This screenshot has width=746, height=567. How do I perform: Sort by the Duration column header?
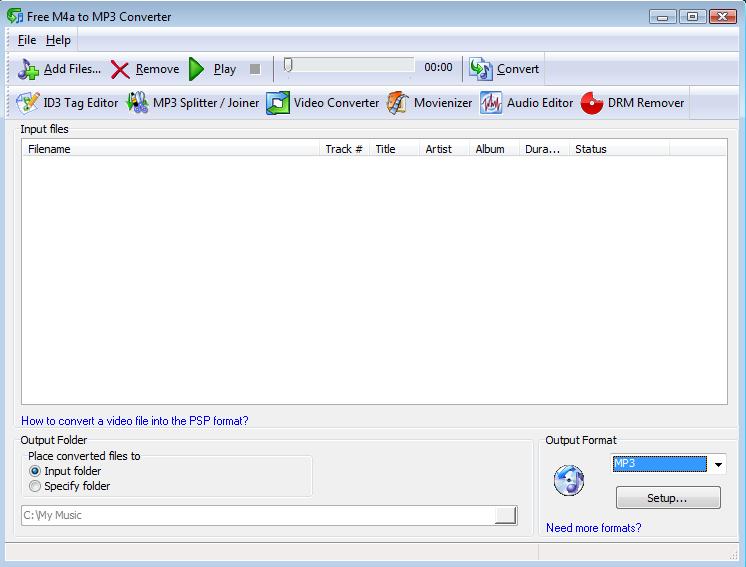pyautogui.click(x=544, y=149)
